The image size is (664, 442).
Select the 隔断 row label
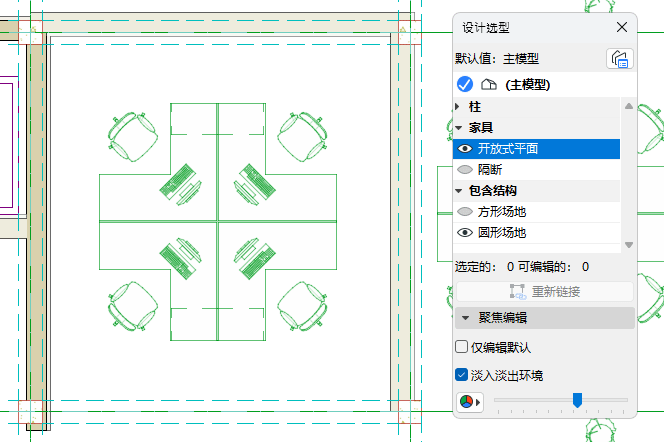click(490, 170)
